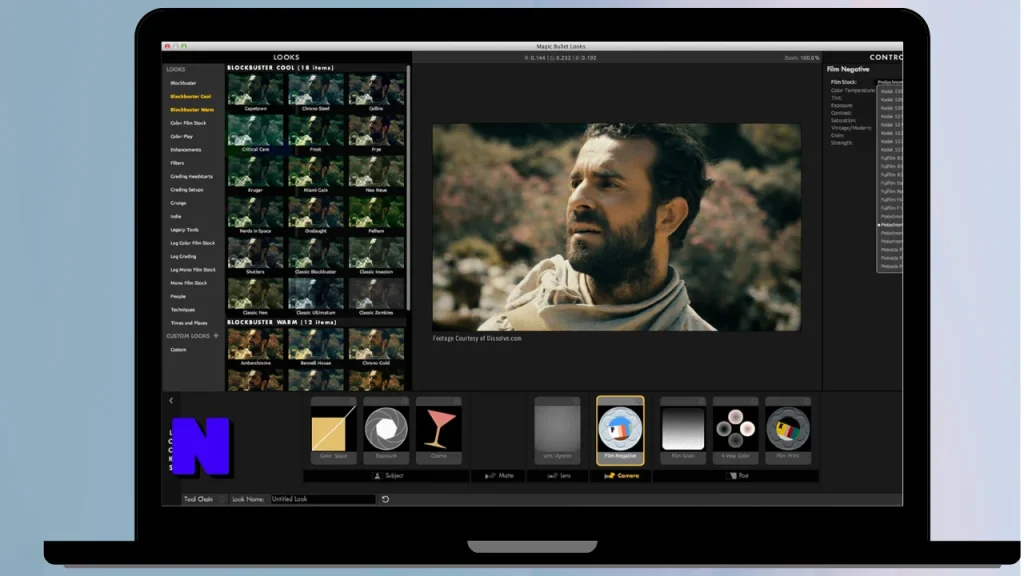
Task: Toggle the power button on Film Negative tool
Action: (638, 401)
